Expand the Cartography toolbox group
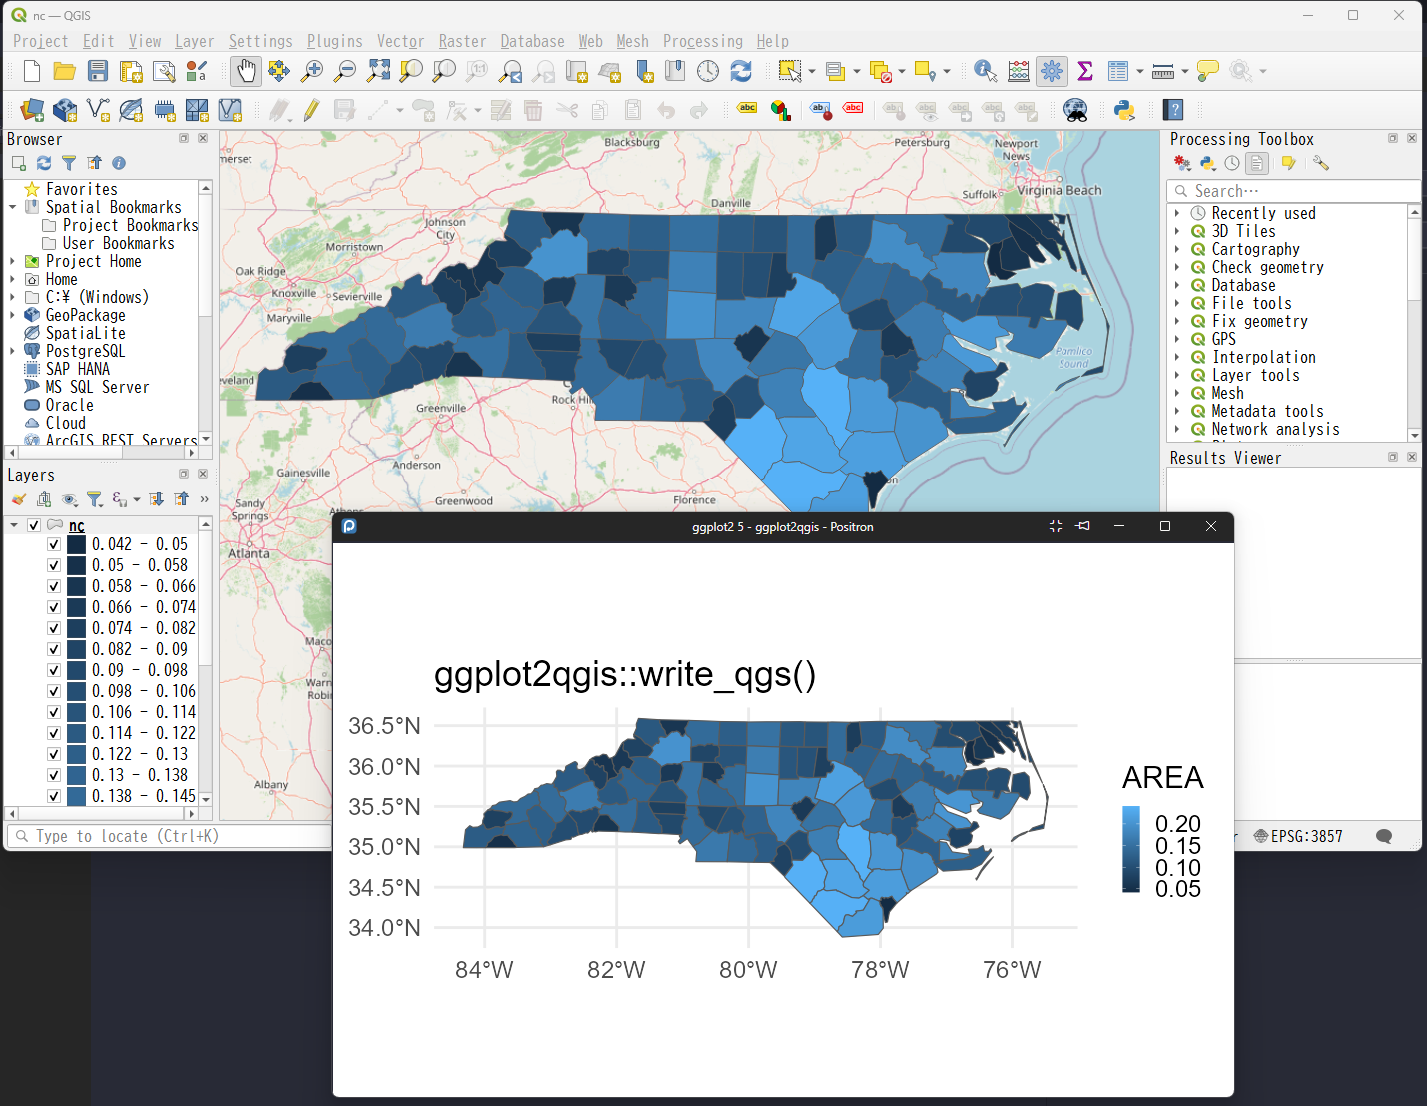 point(1177,249)
